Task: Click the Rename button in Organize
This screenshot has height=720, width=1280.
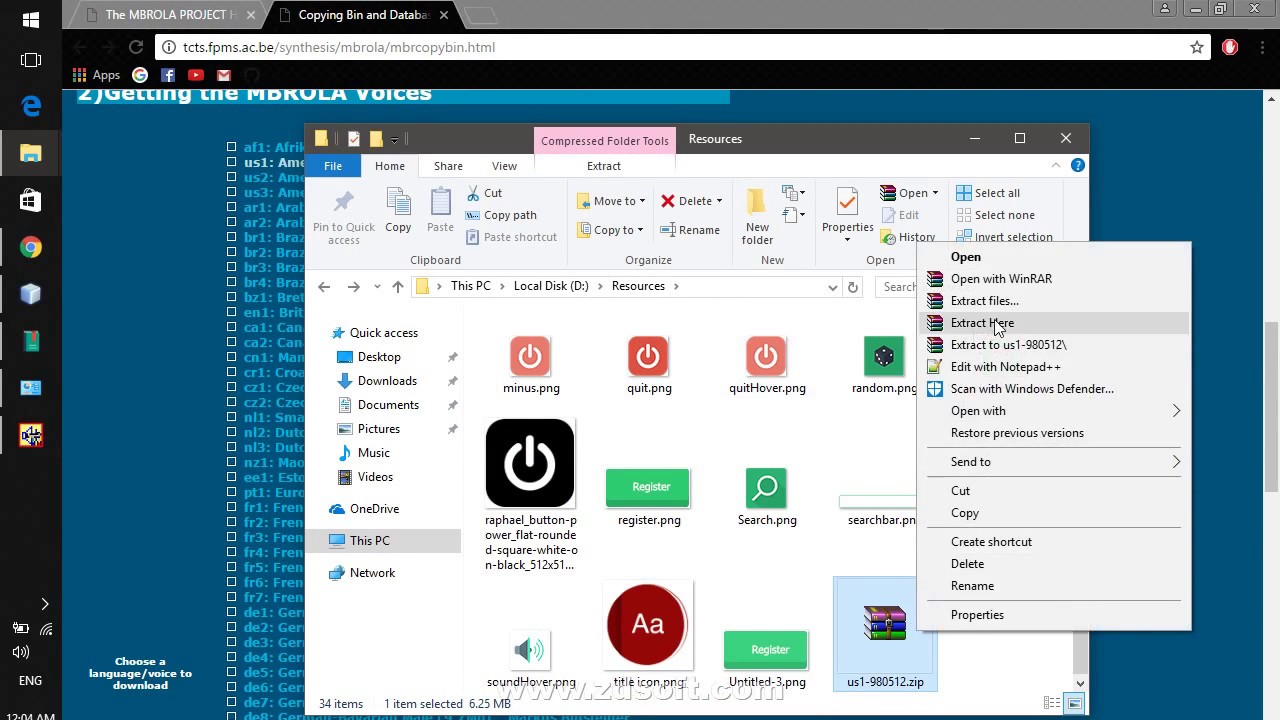Action: pos(690,230)
